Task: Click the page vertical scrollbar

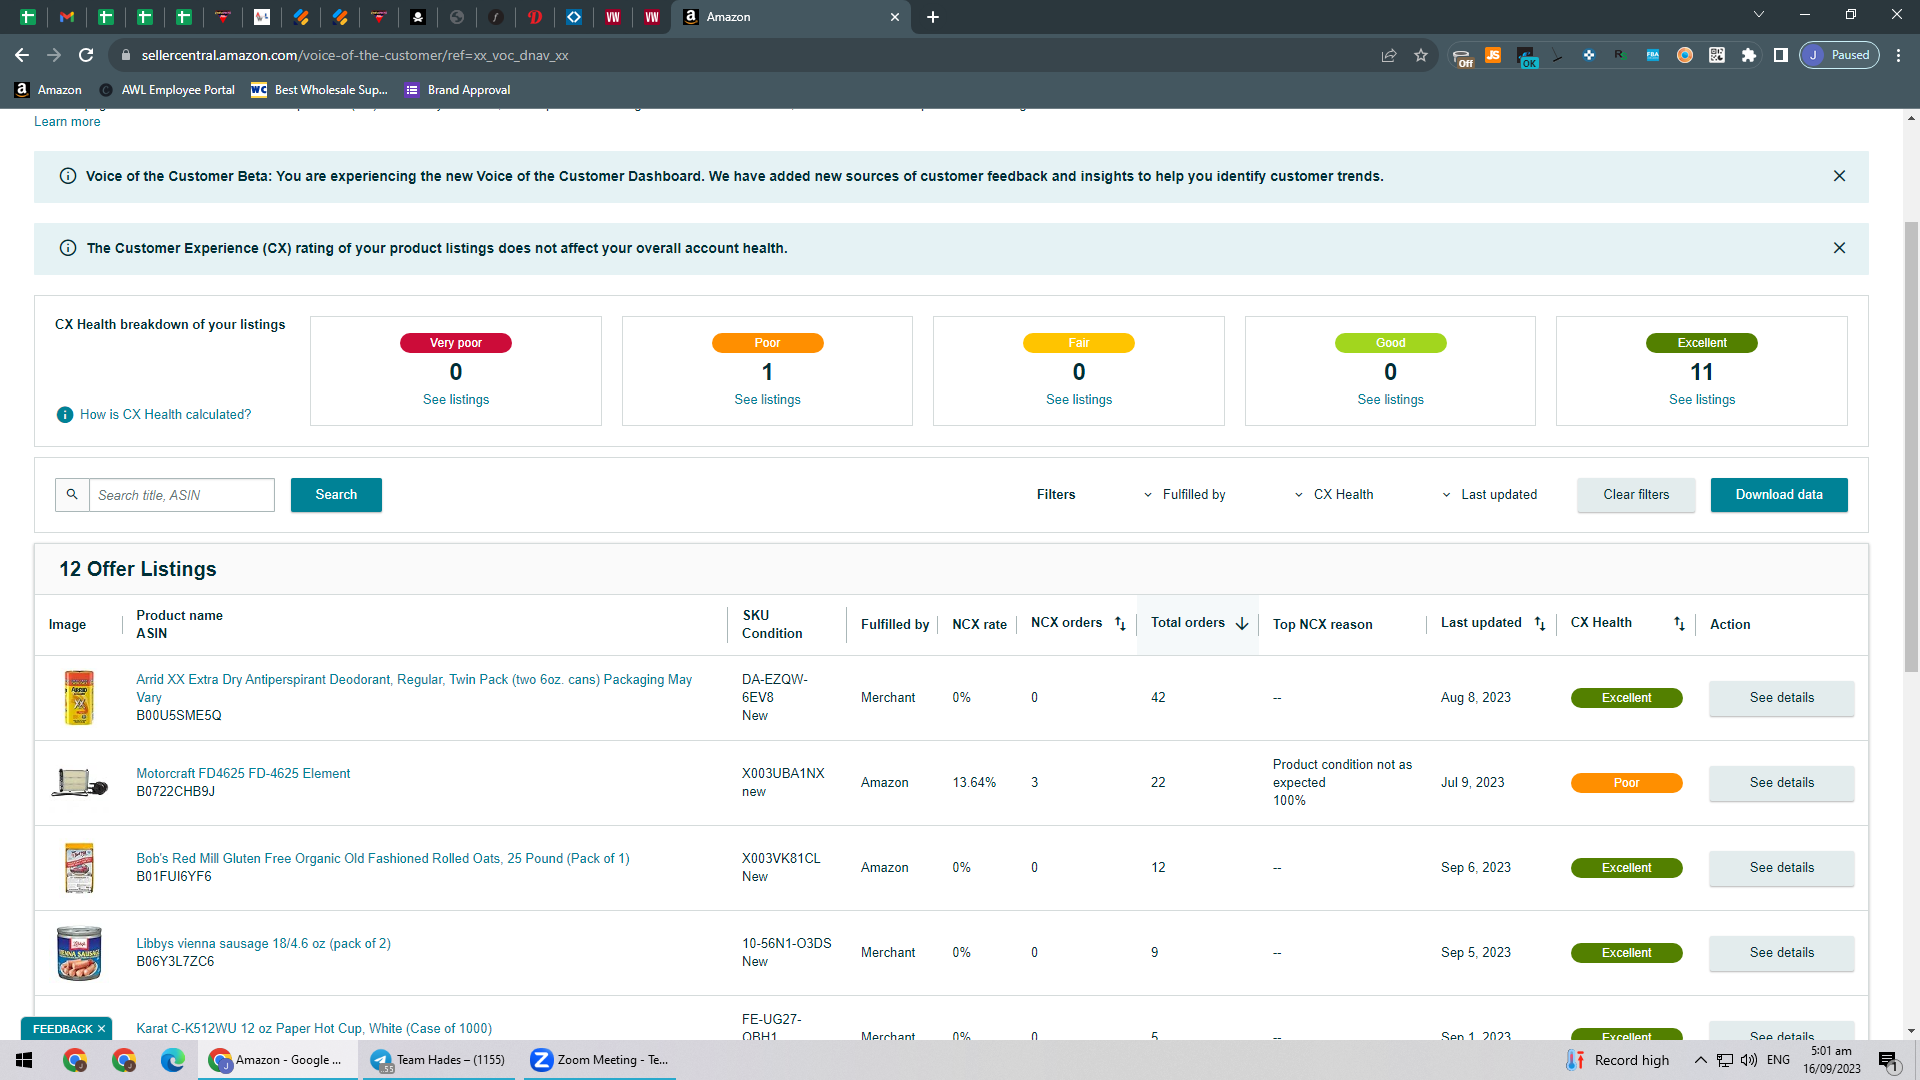Action: tap(1911, 447)
